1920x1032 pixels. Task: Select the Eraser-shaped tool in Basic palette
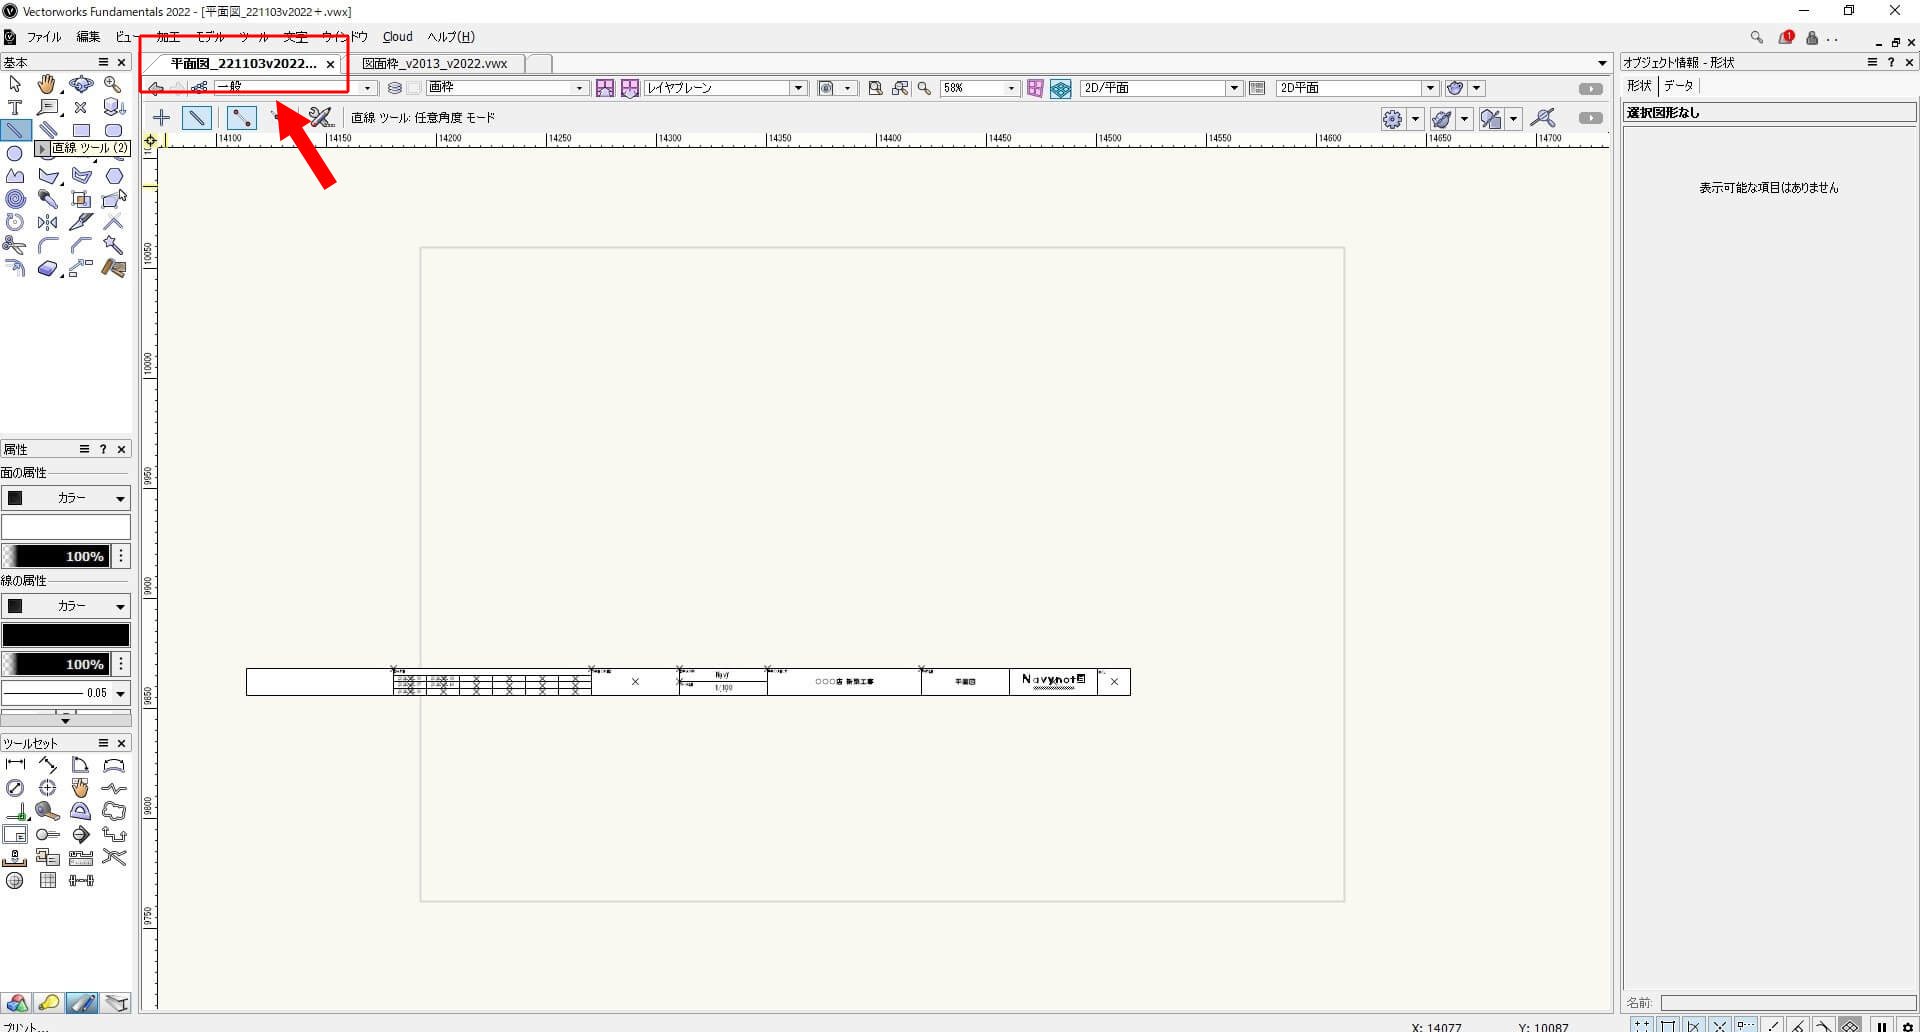click(47, 268)
